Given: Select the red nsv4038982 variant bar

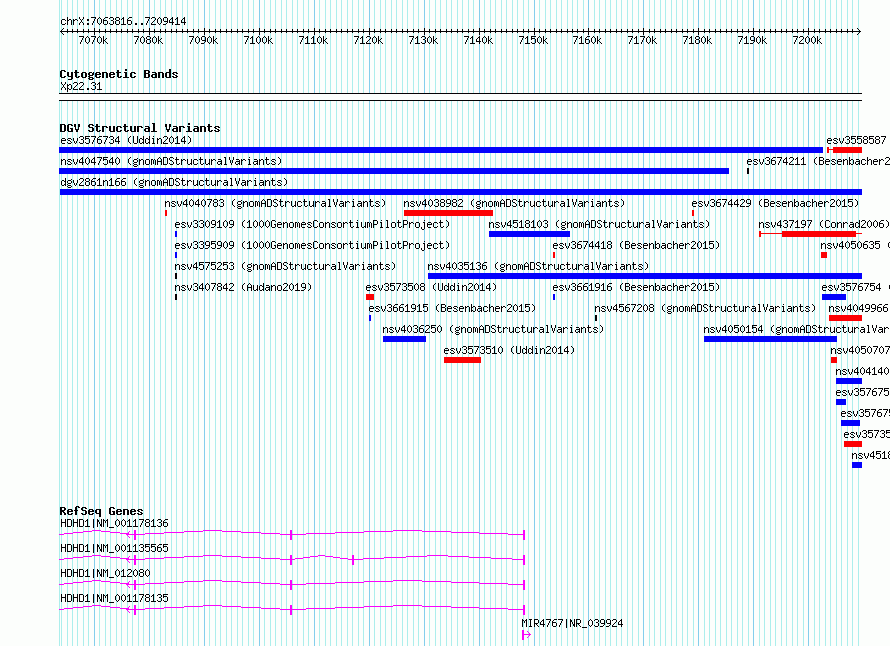Looking at the screenshot, I should click(448, 213).
